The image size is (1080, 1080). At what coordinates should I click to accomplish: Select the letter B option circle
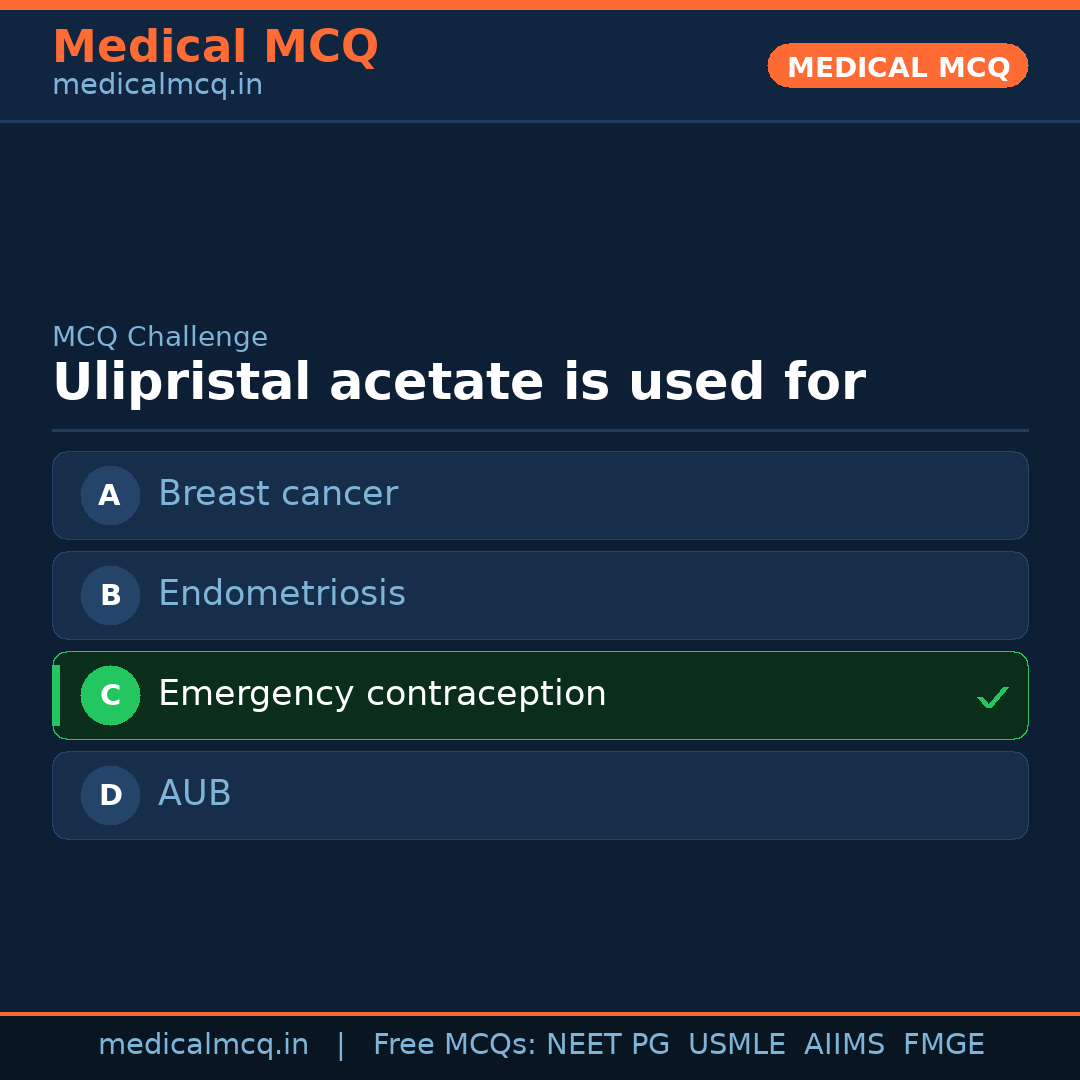click(110, 595)
